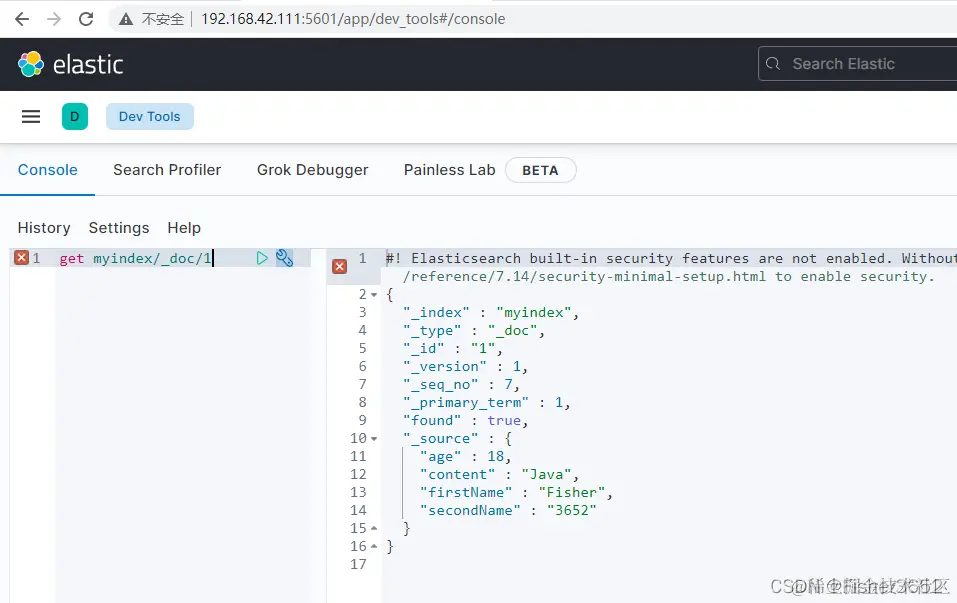Switch to the Grok Debugger tab
The image size is (957, 603).
312,170
